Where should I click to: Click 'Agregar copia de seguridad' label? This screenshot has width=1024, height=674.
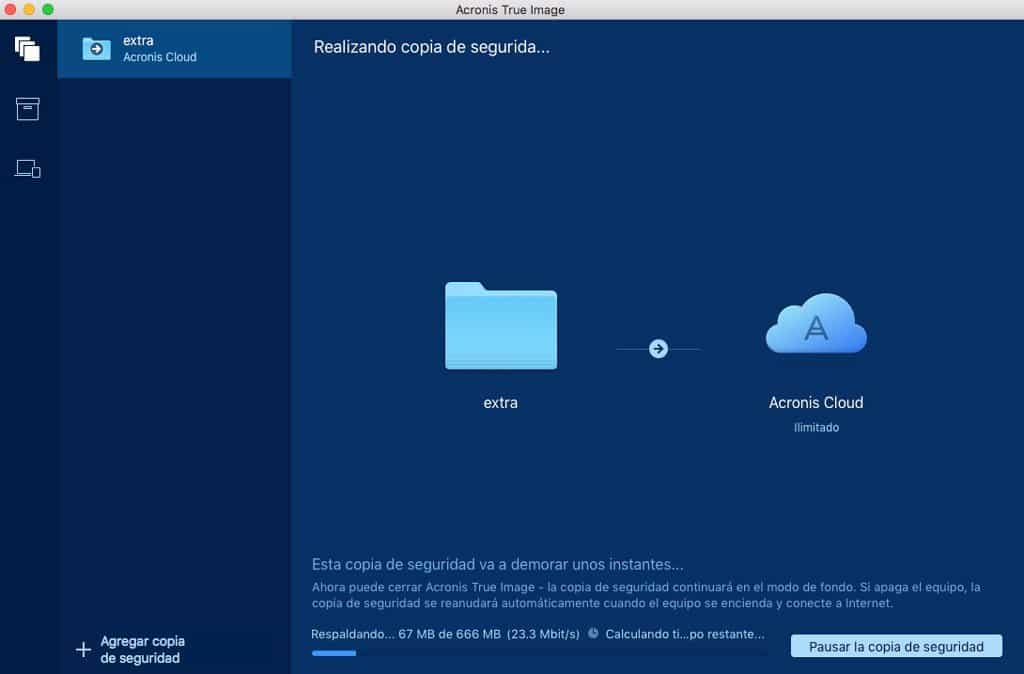click(x=142, y=650)
